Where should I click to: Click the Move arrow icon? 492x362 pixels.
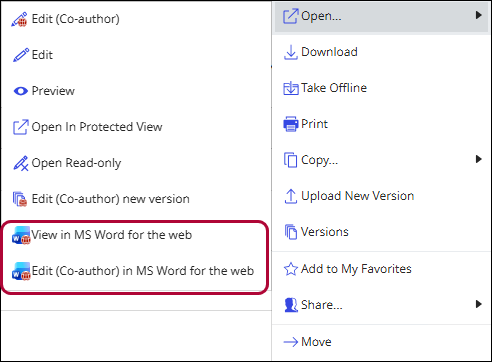[x=291, y=342]
